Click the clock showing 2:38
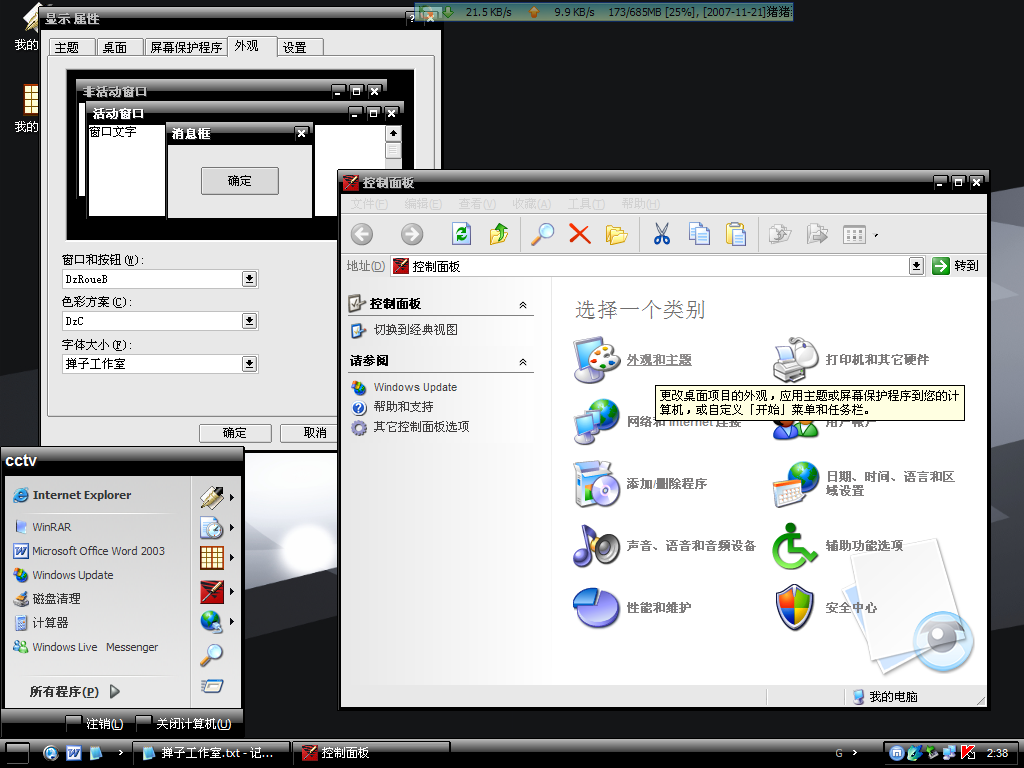Screen dimensions: 1024x768 (x=997, y=753)
